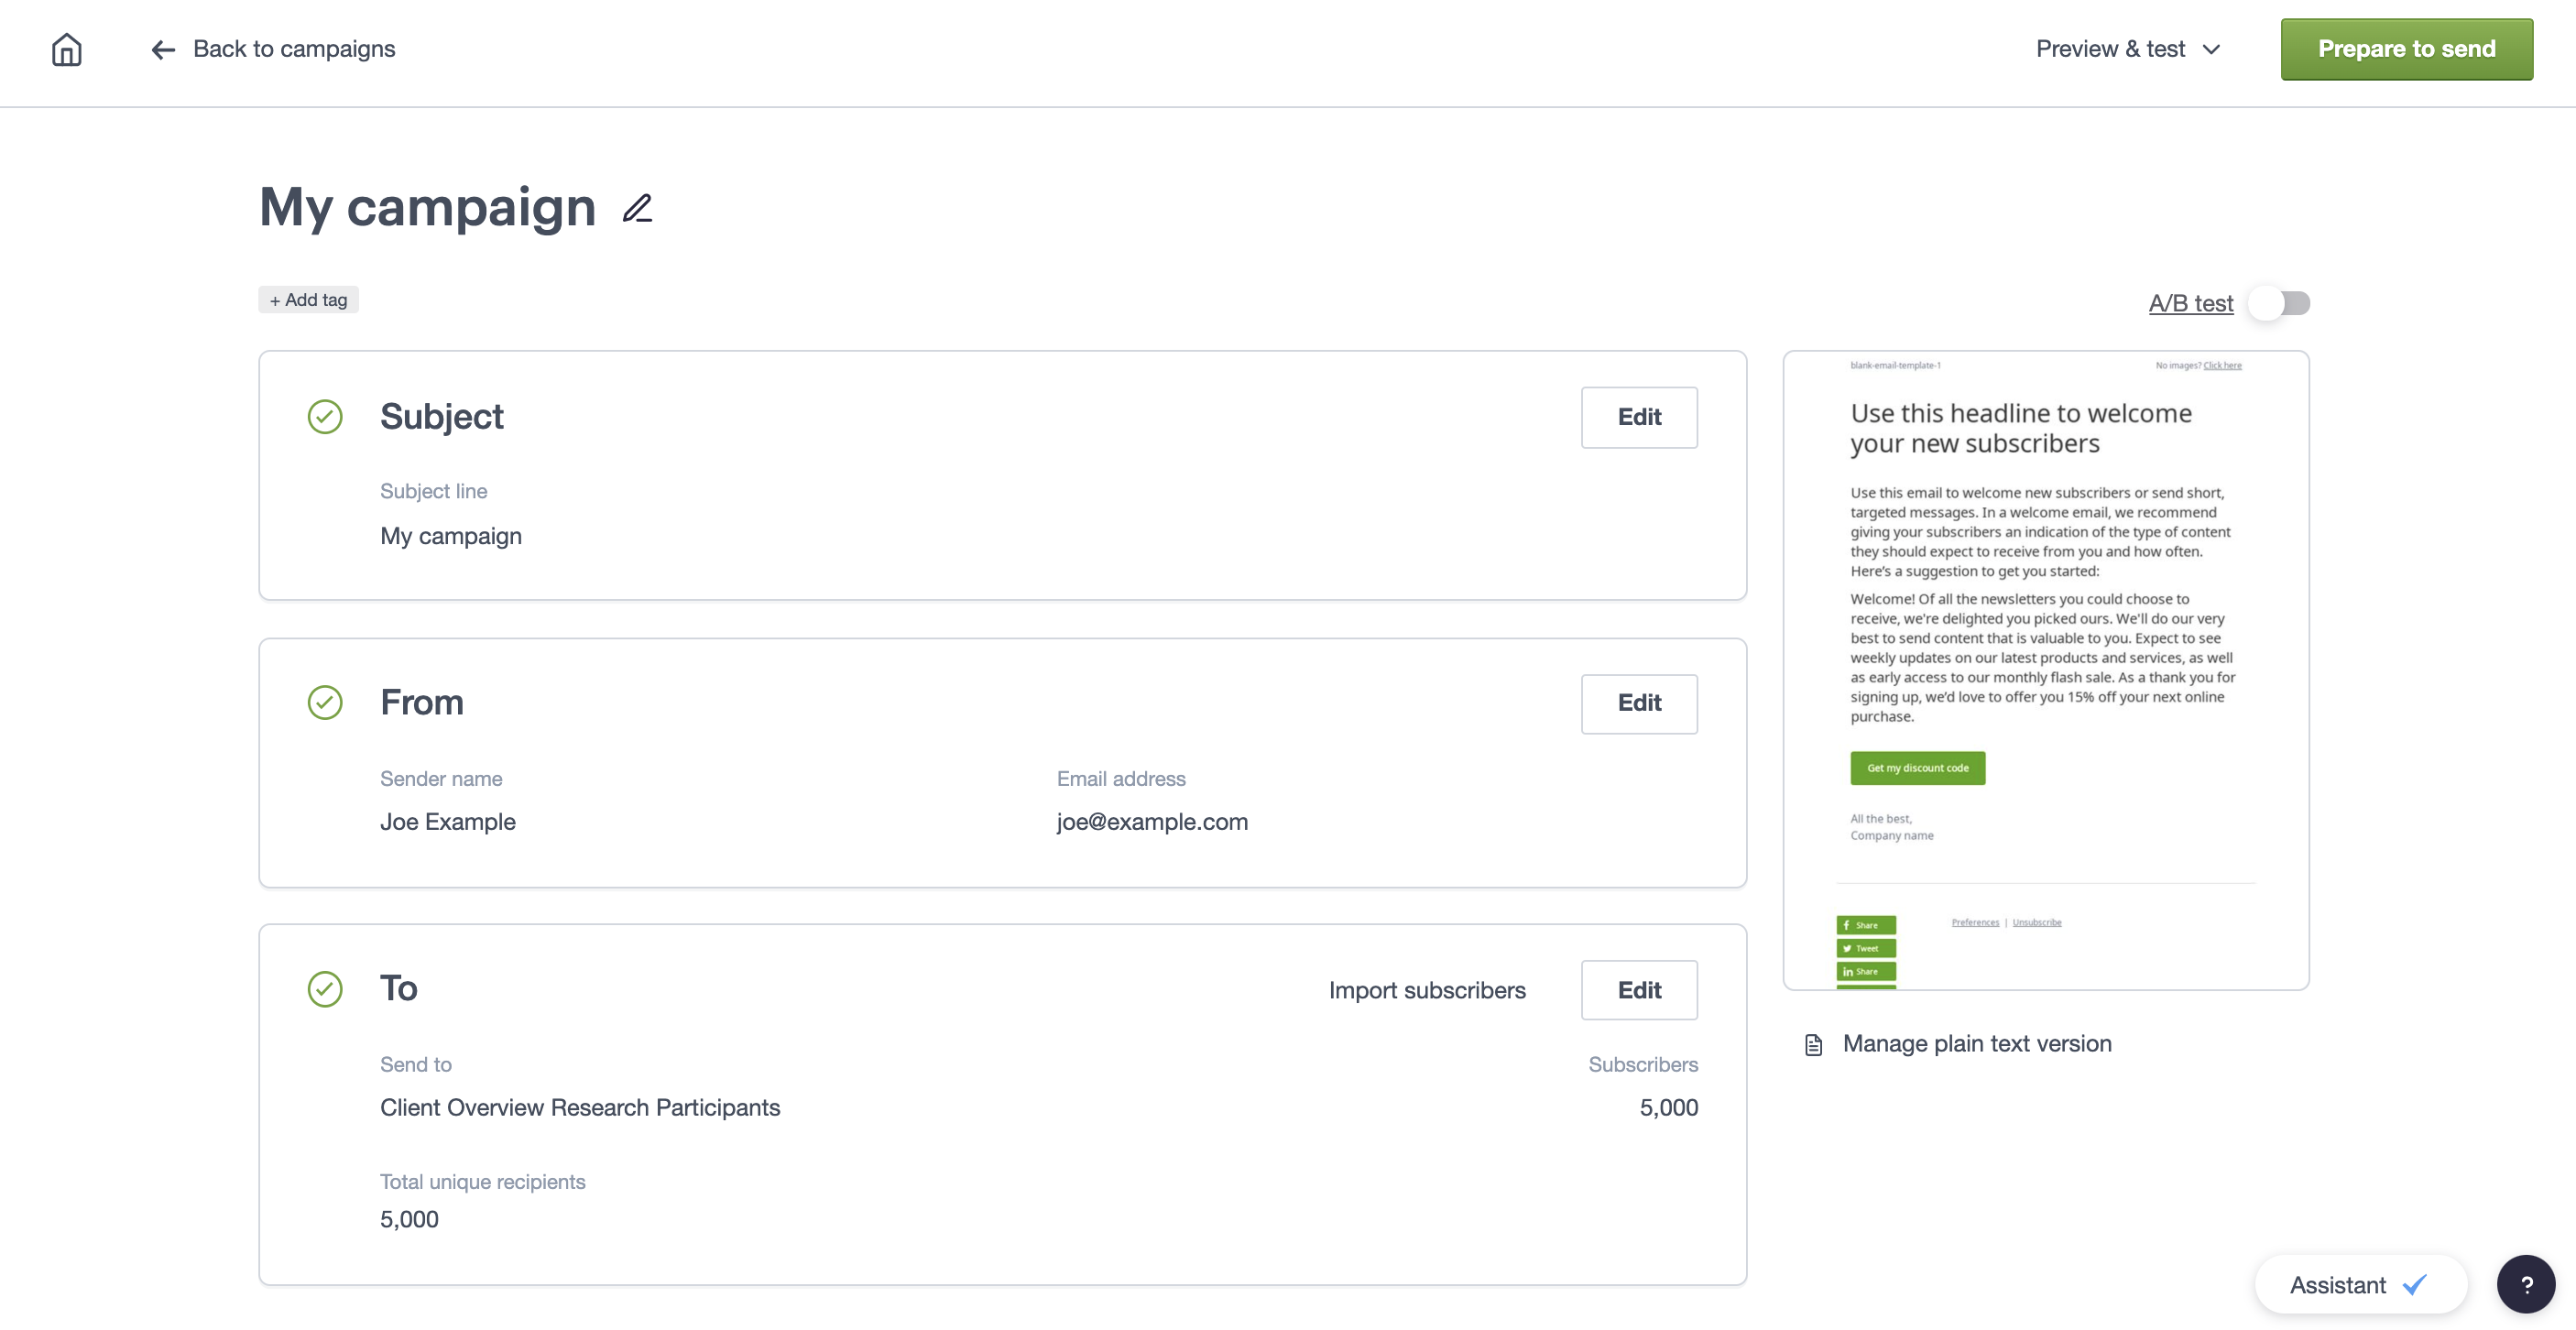This screenshot has height=1330, width=2576.
Task: Click the Assistant checkmark icon
Action: [2415, 1285]
